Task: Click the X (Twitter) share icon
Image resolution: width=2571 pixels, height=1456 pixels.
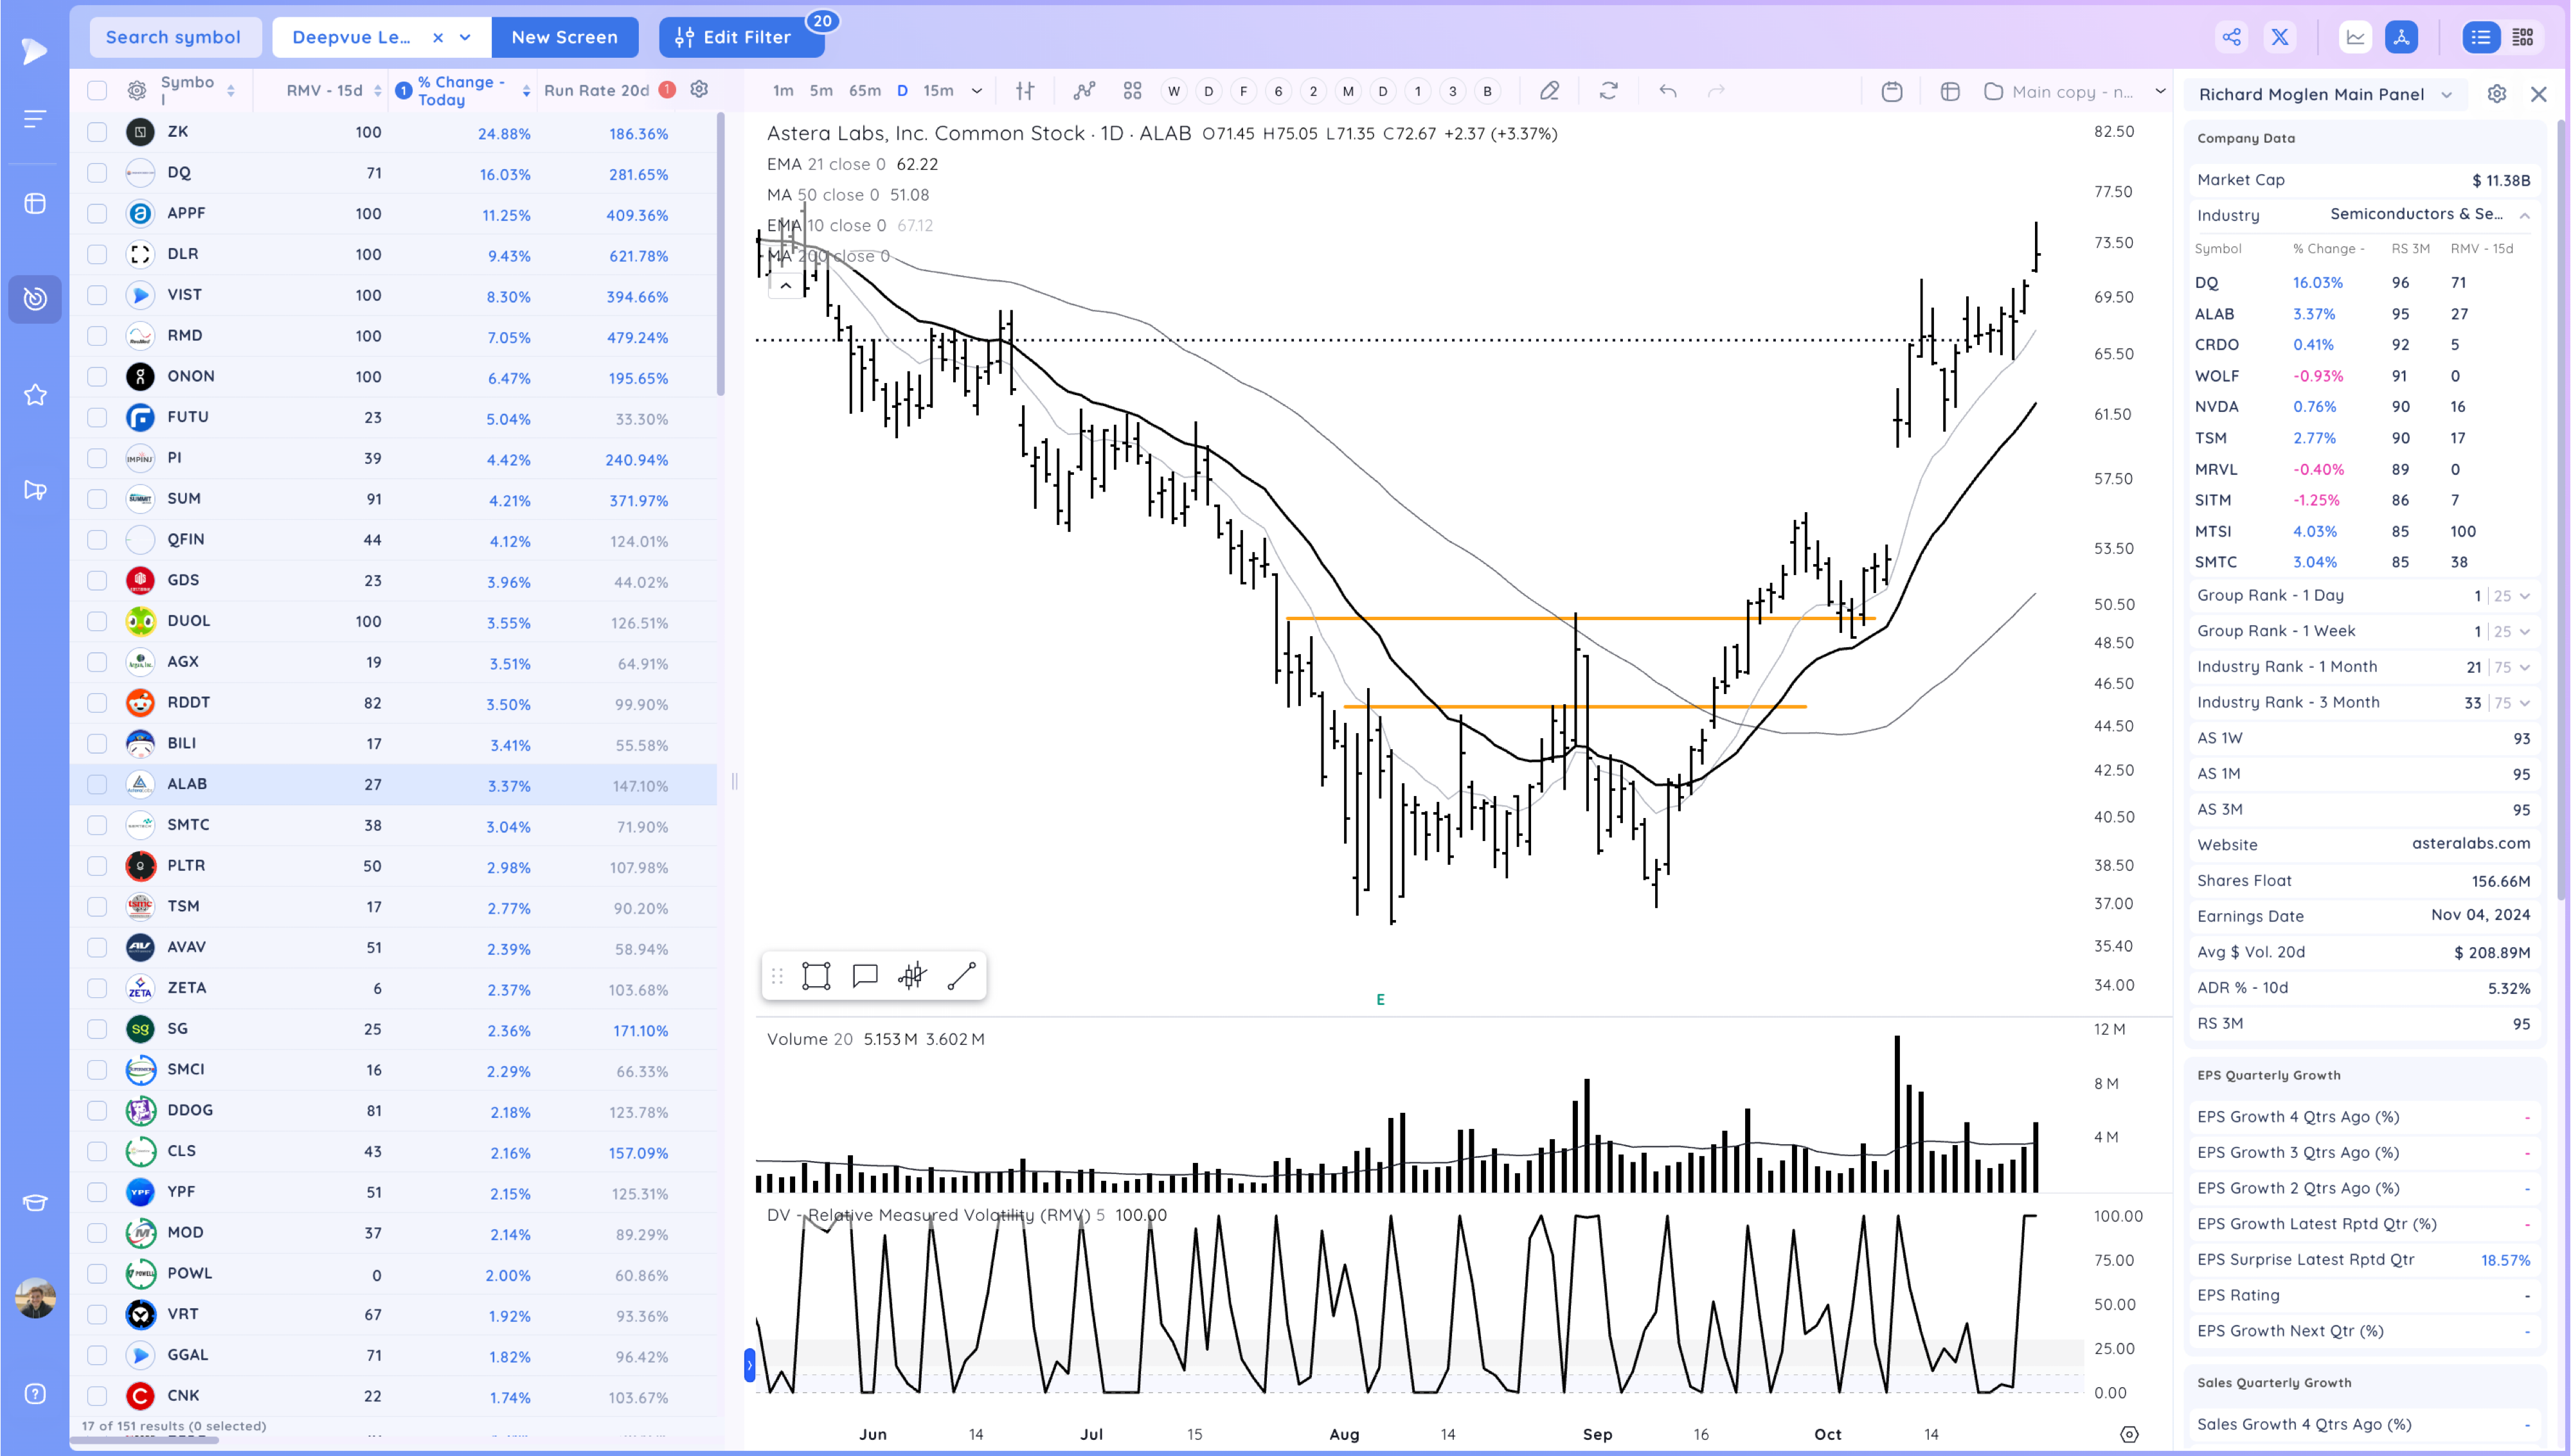Action: [x=2279, y=37]
